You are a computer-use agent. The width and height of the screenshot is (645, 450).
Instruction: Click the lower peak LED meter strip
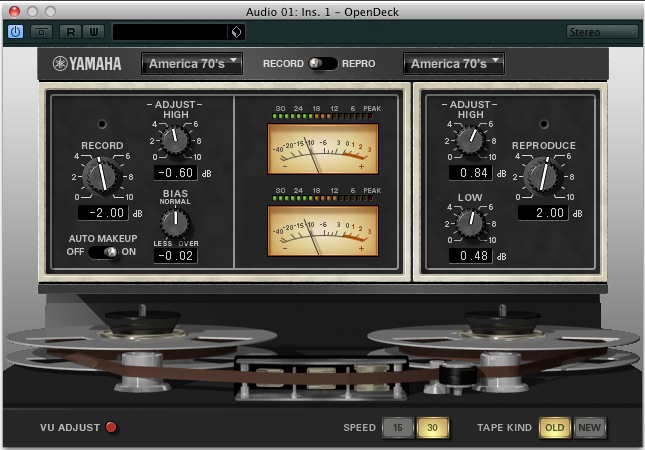[323, 198]
